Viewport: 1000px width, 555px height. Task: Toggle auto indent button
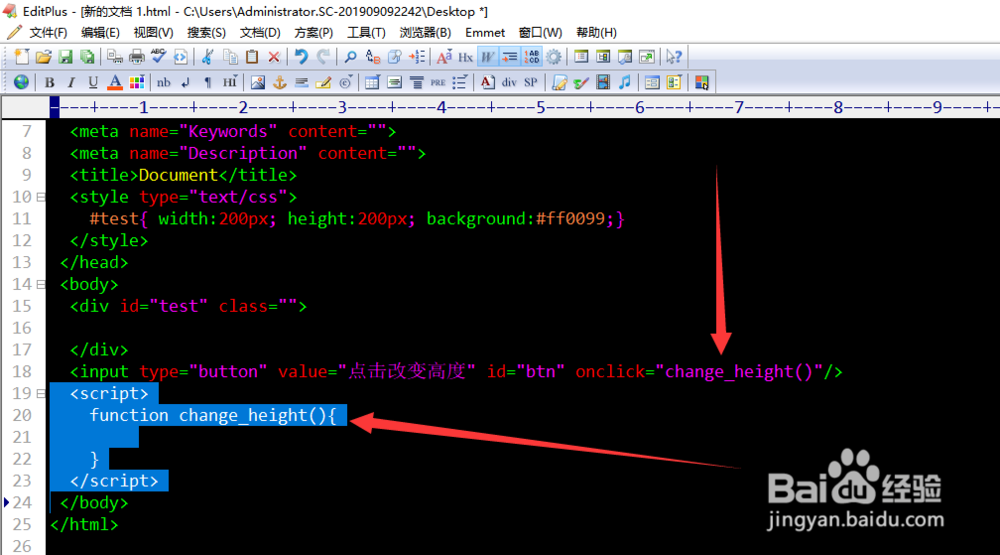(x=509, y=57)
